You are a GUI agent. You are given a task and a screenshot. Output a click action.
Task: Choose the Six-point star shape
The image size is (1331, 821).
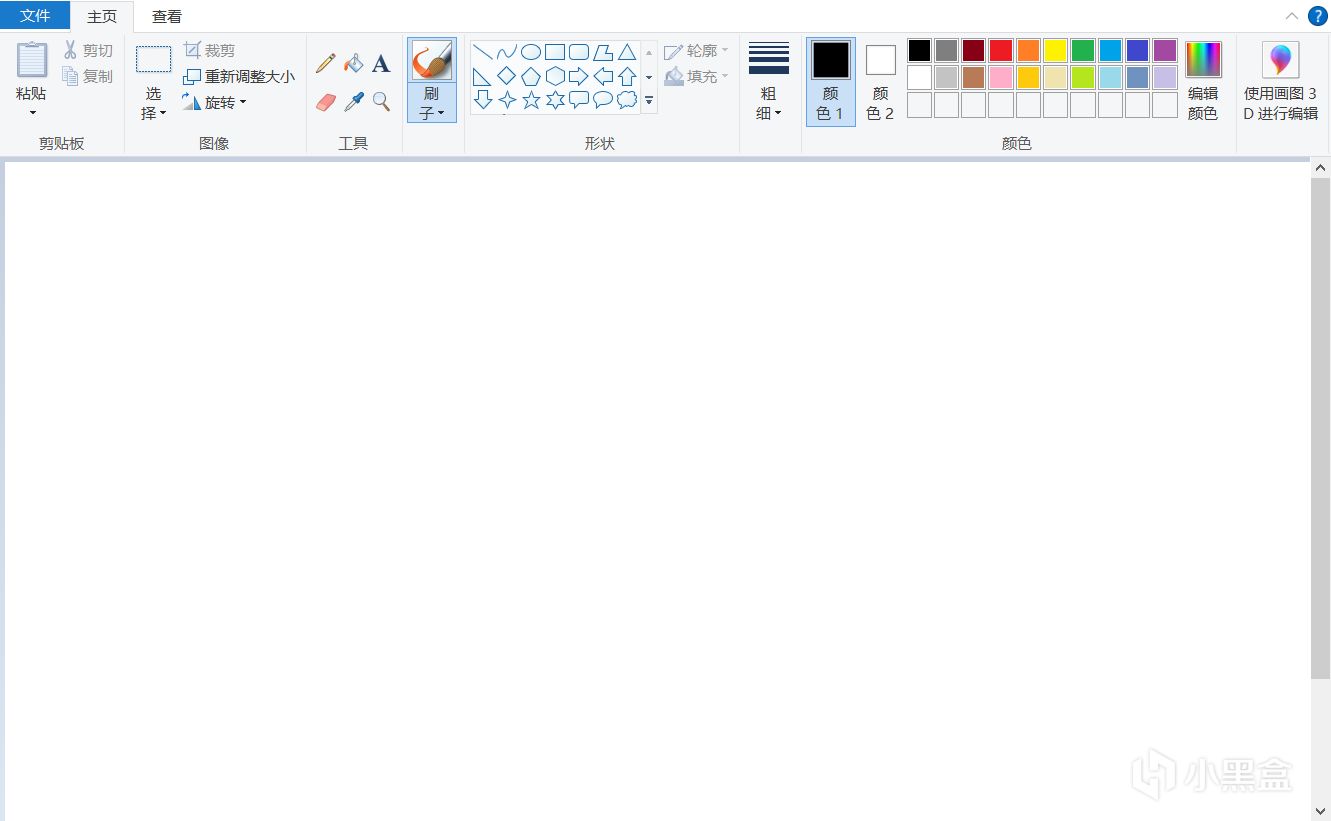click(555, 100)
